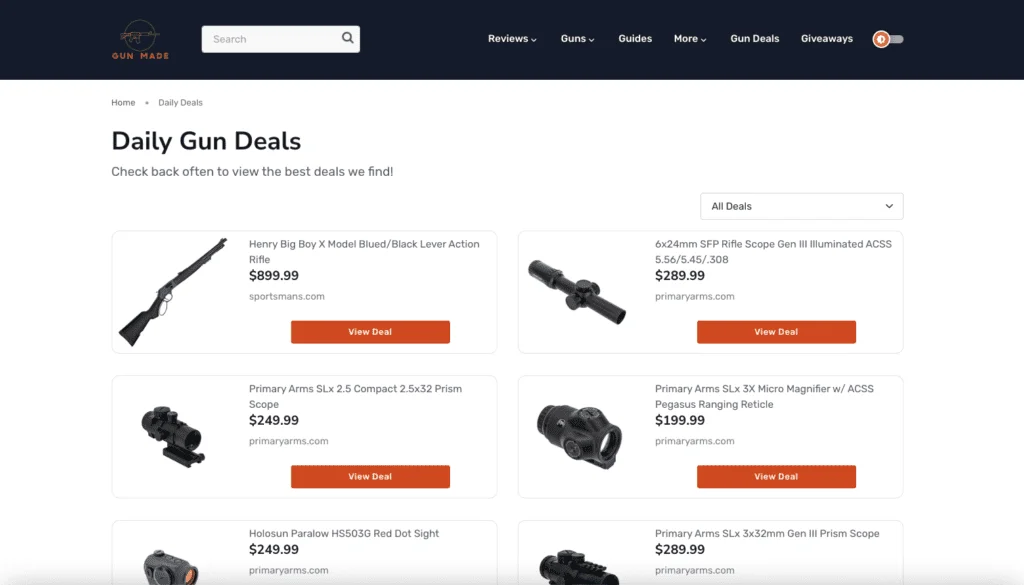Image resolution: width=1024 pixels, height=585 pixels.
Task: View Deal for 6x24mm SFP Rifle Scope
Action: click(776, 331)
